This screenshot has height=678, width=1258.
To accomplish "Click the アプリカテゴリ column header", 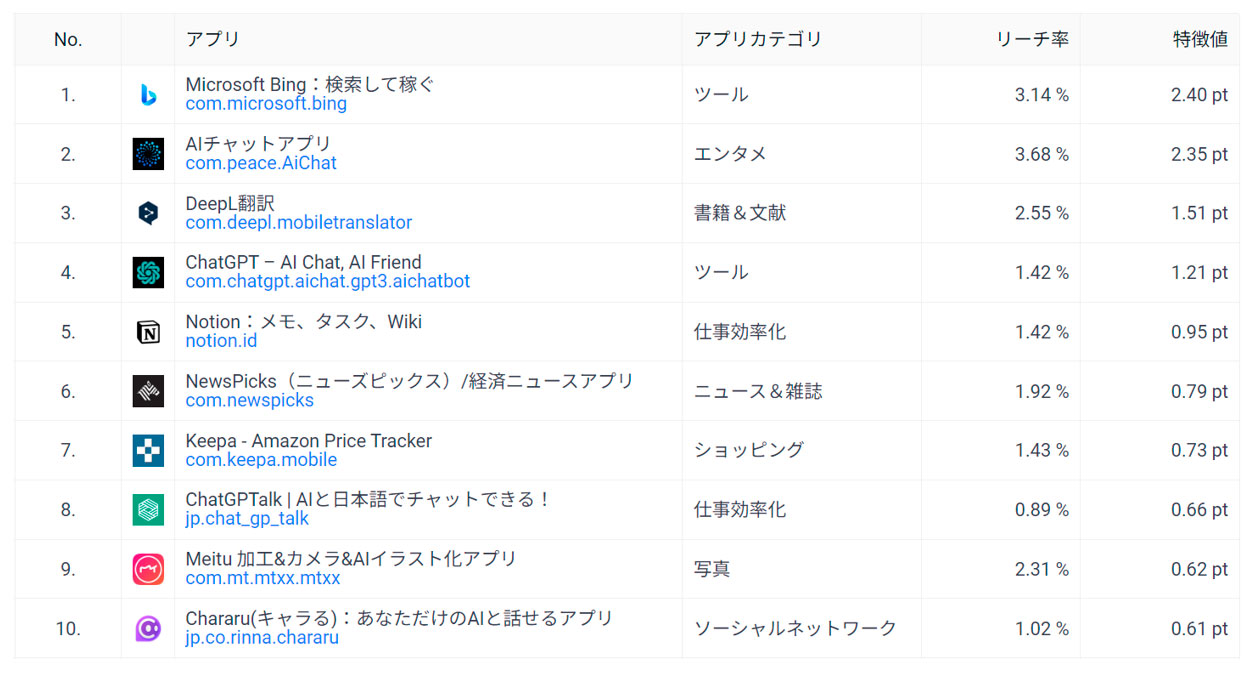I will point(757,40).
